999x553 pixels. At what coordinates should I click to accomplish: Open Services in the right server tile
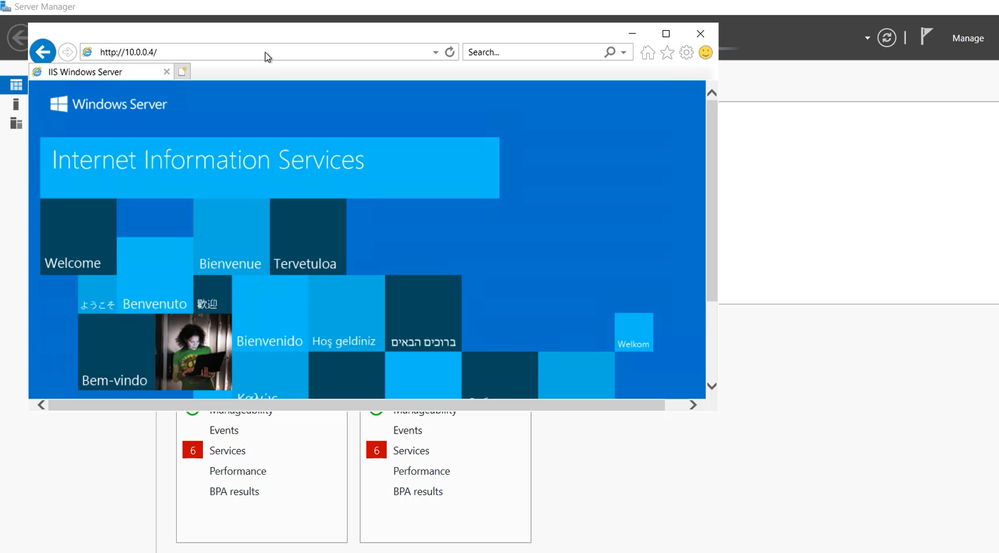(411, 450)
